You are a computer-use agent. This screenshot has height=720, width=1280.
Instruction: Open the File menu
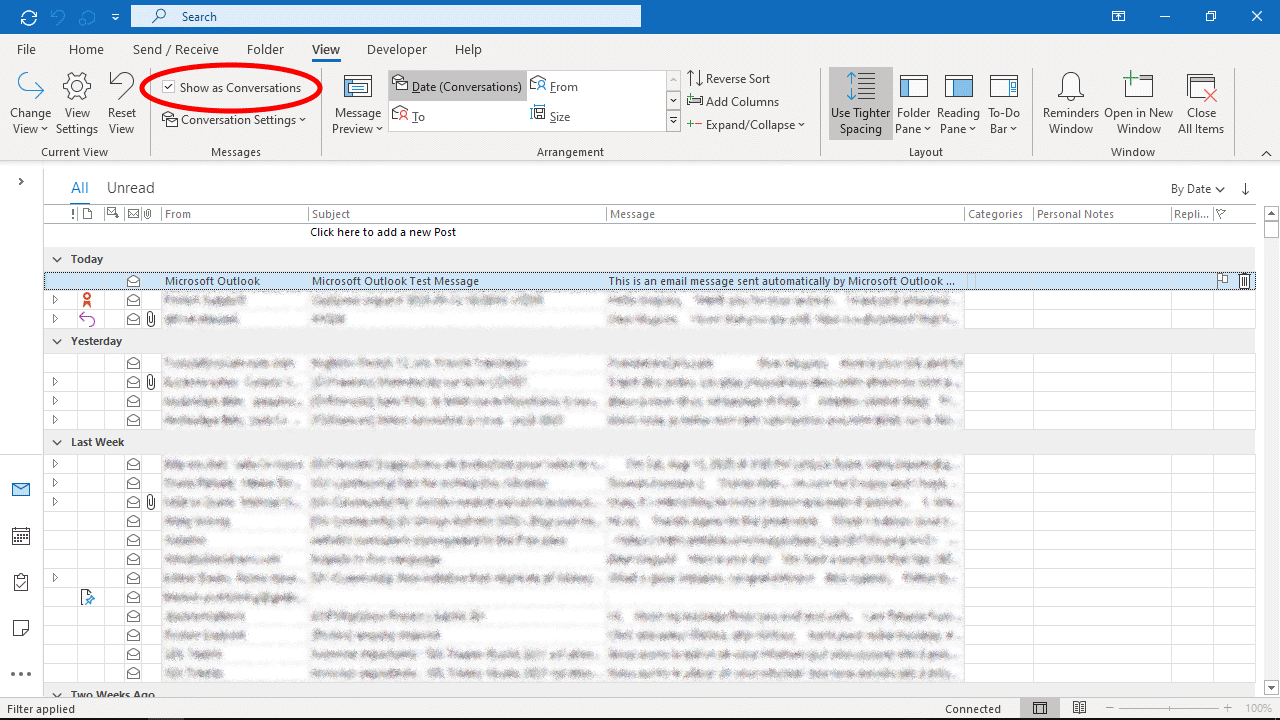(x=26, y=49)
